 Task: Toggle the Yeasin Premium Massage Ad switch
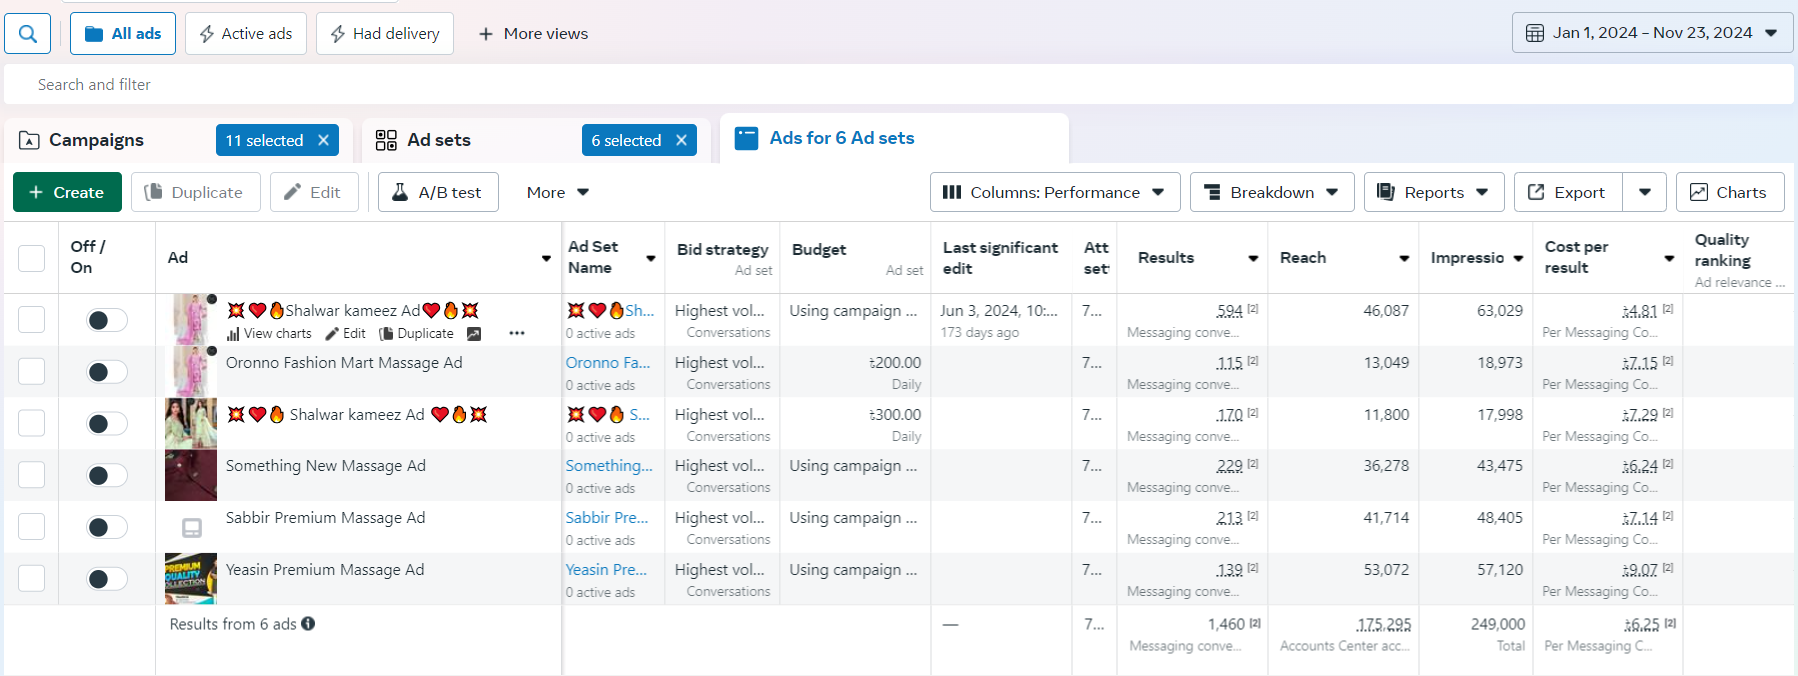106,579
